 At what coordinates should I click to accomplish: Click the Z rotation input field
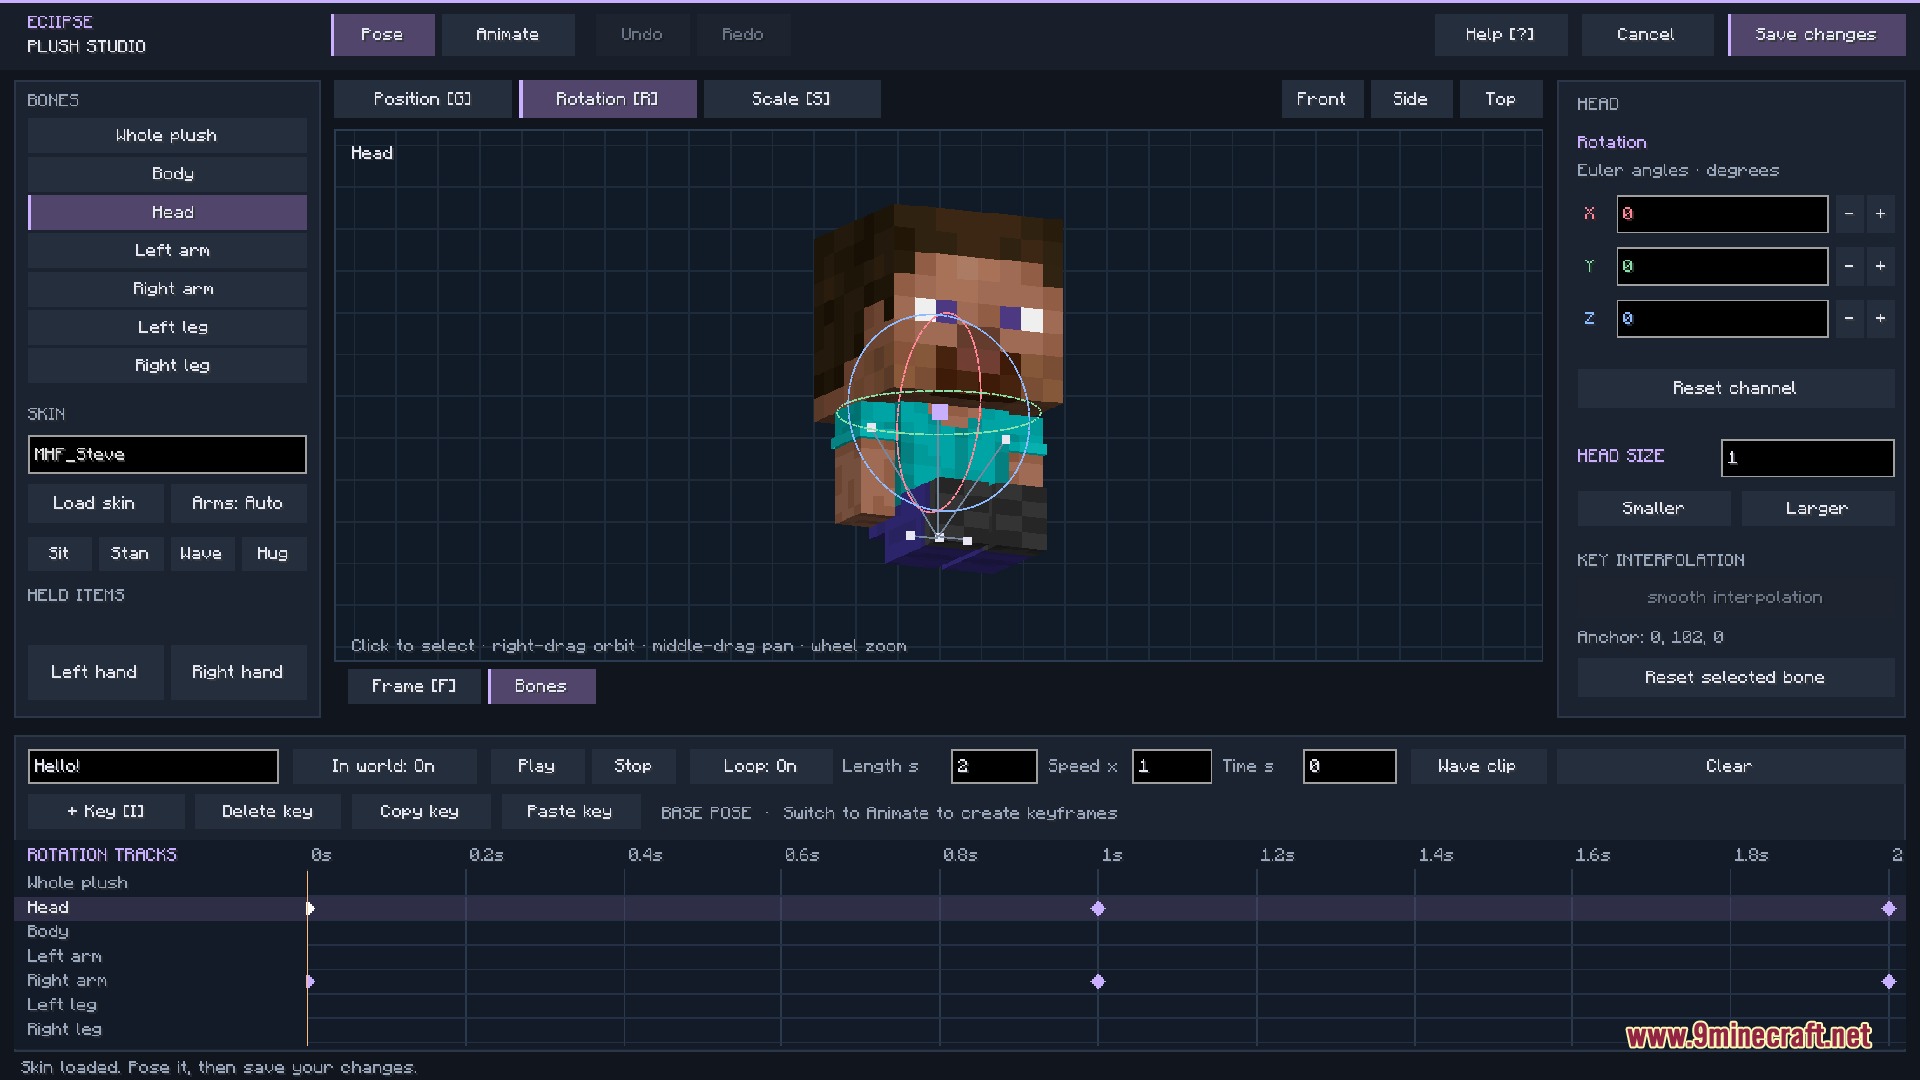[x=1722, y=319]
